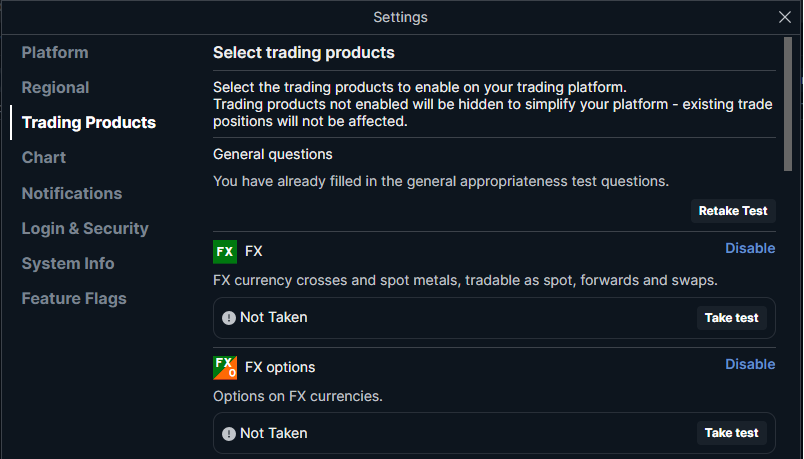Go to the Notifications settings section
804x459 pixels.
[x=72, y=193]
